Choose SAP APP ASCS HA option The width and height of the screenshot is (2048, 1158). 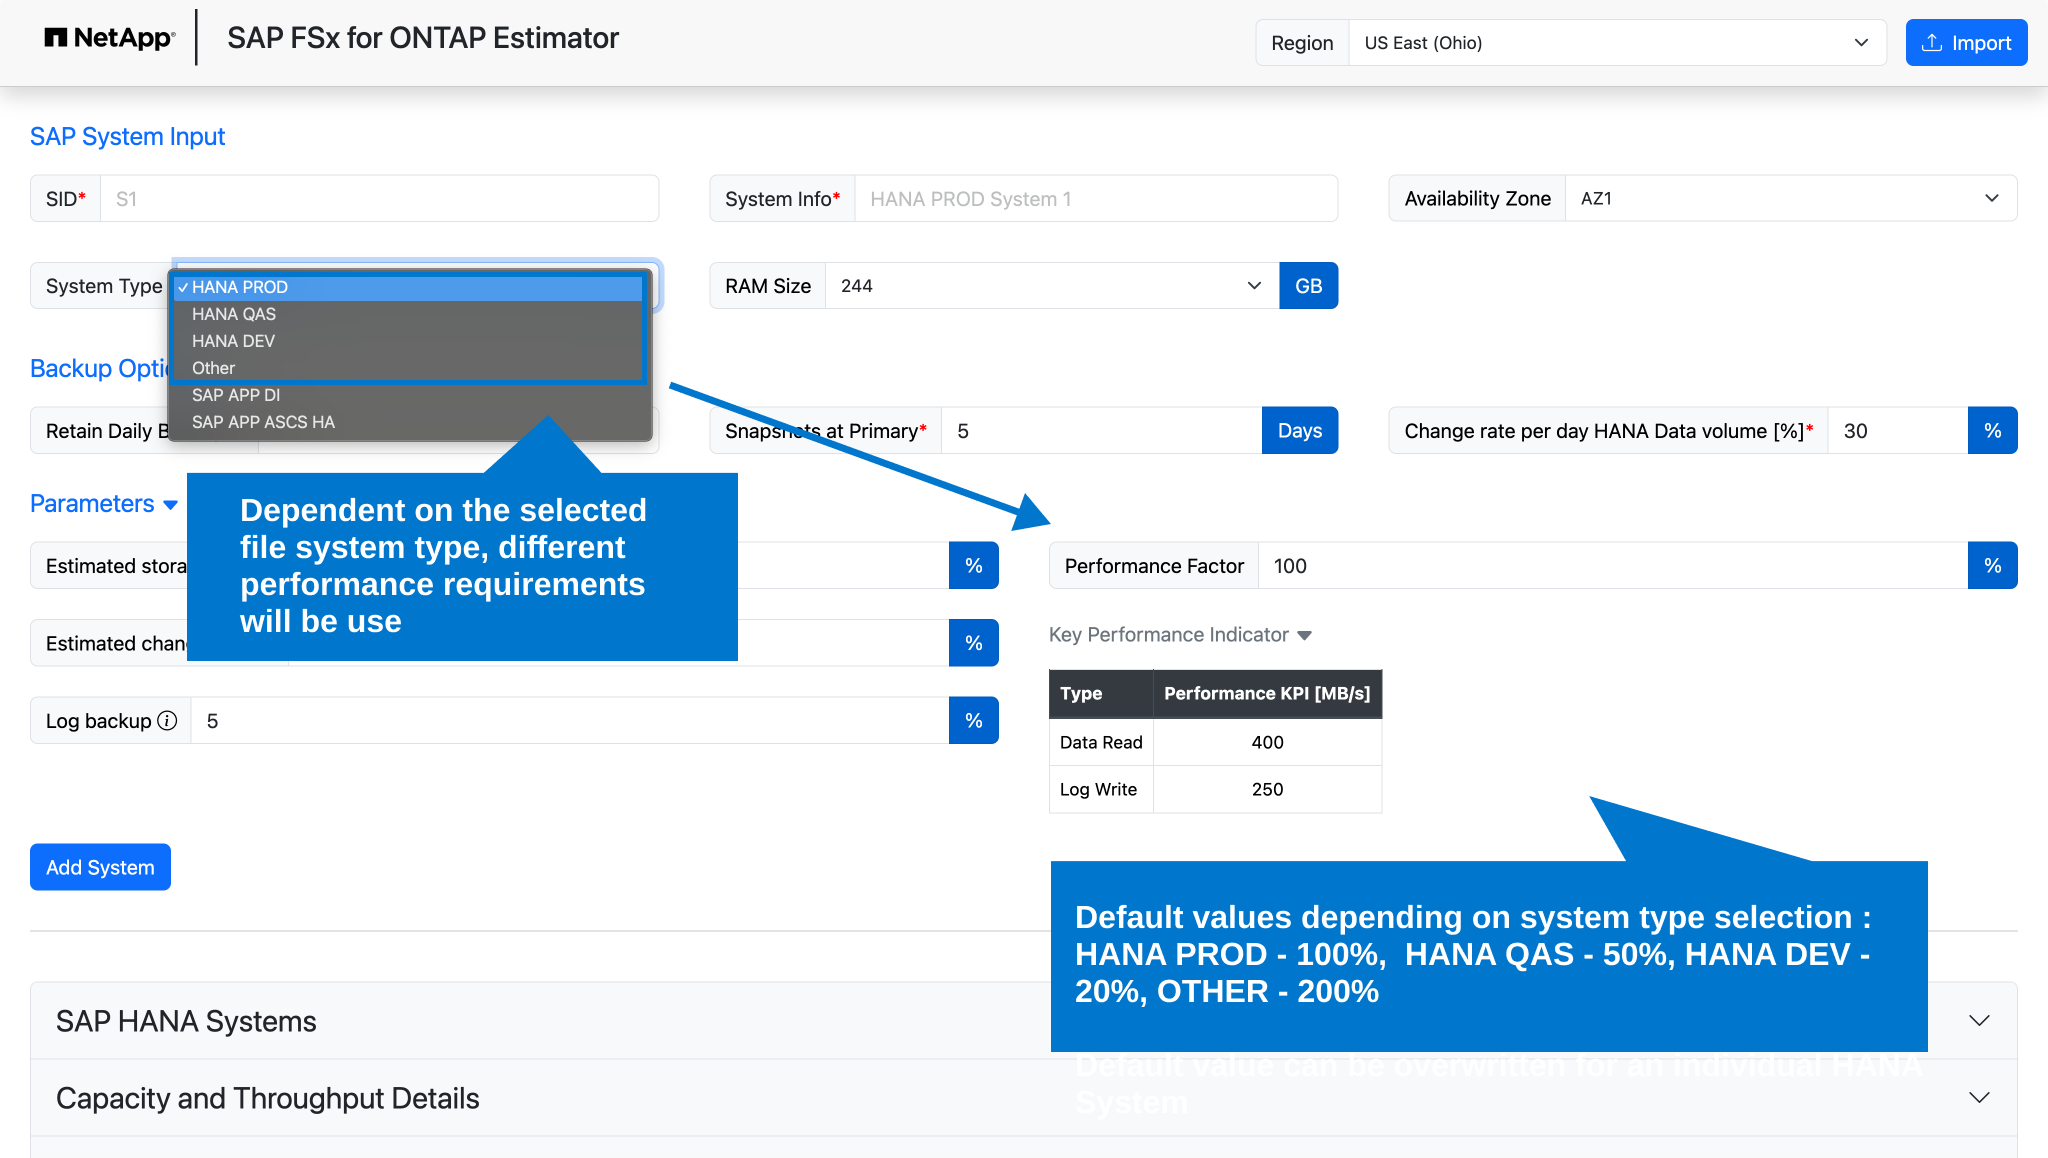[410, 422]
